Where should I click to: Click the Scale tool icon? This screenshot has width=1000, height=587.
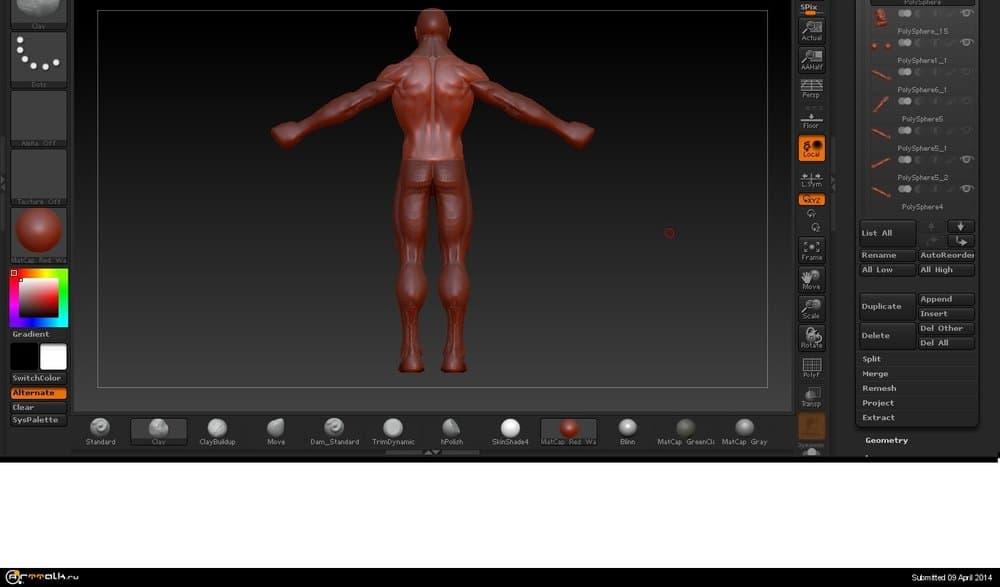pyautogui.click(x=811, y=308)
